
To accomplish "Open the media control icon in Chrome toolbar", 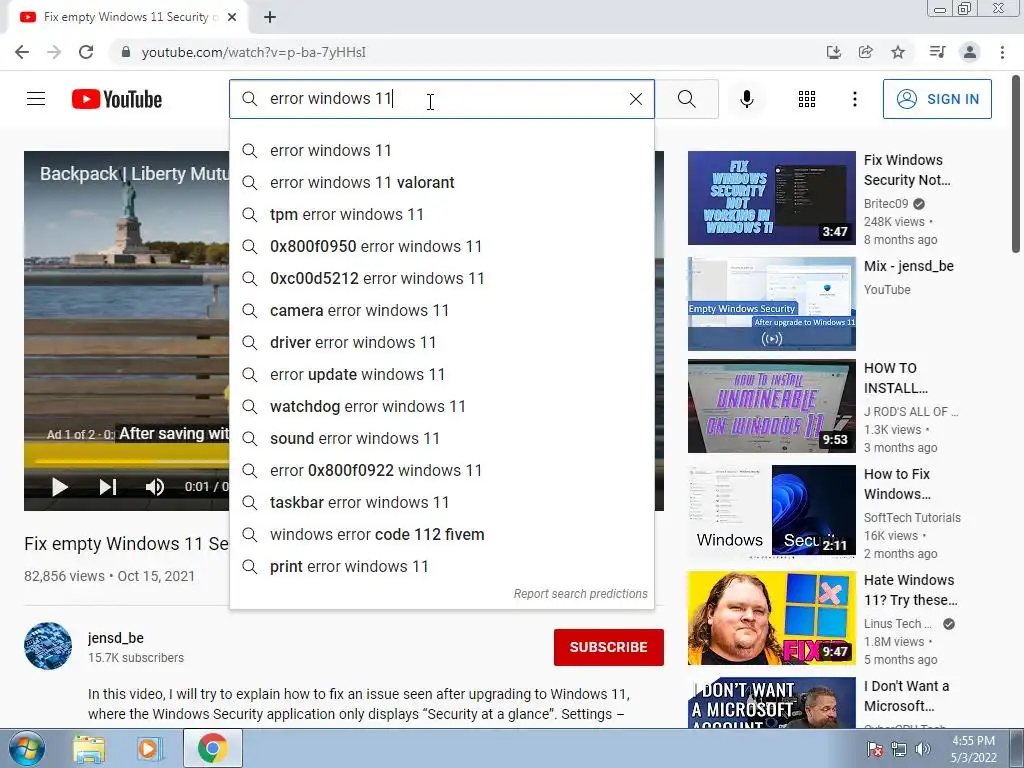I will pos(937,52).
